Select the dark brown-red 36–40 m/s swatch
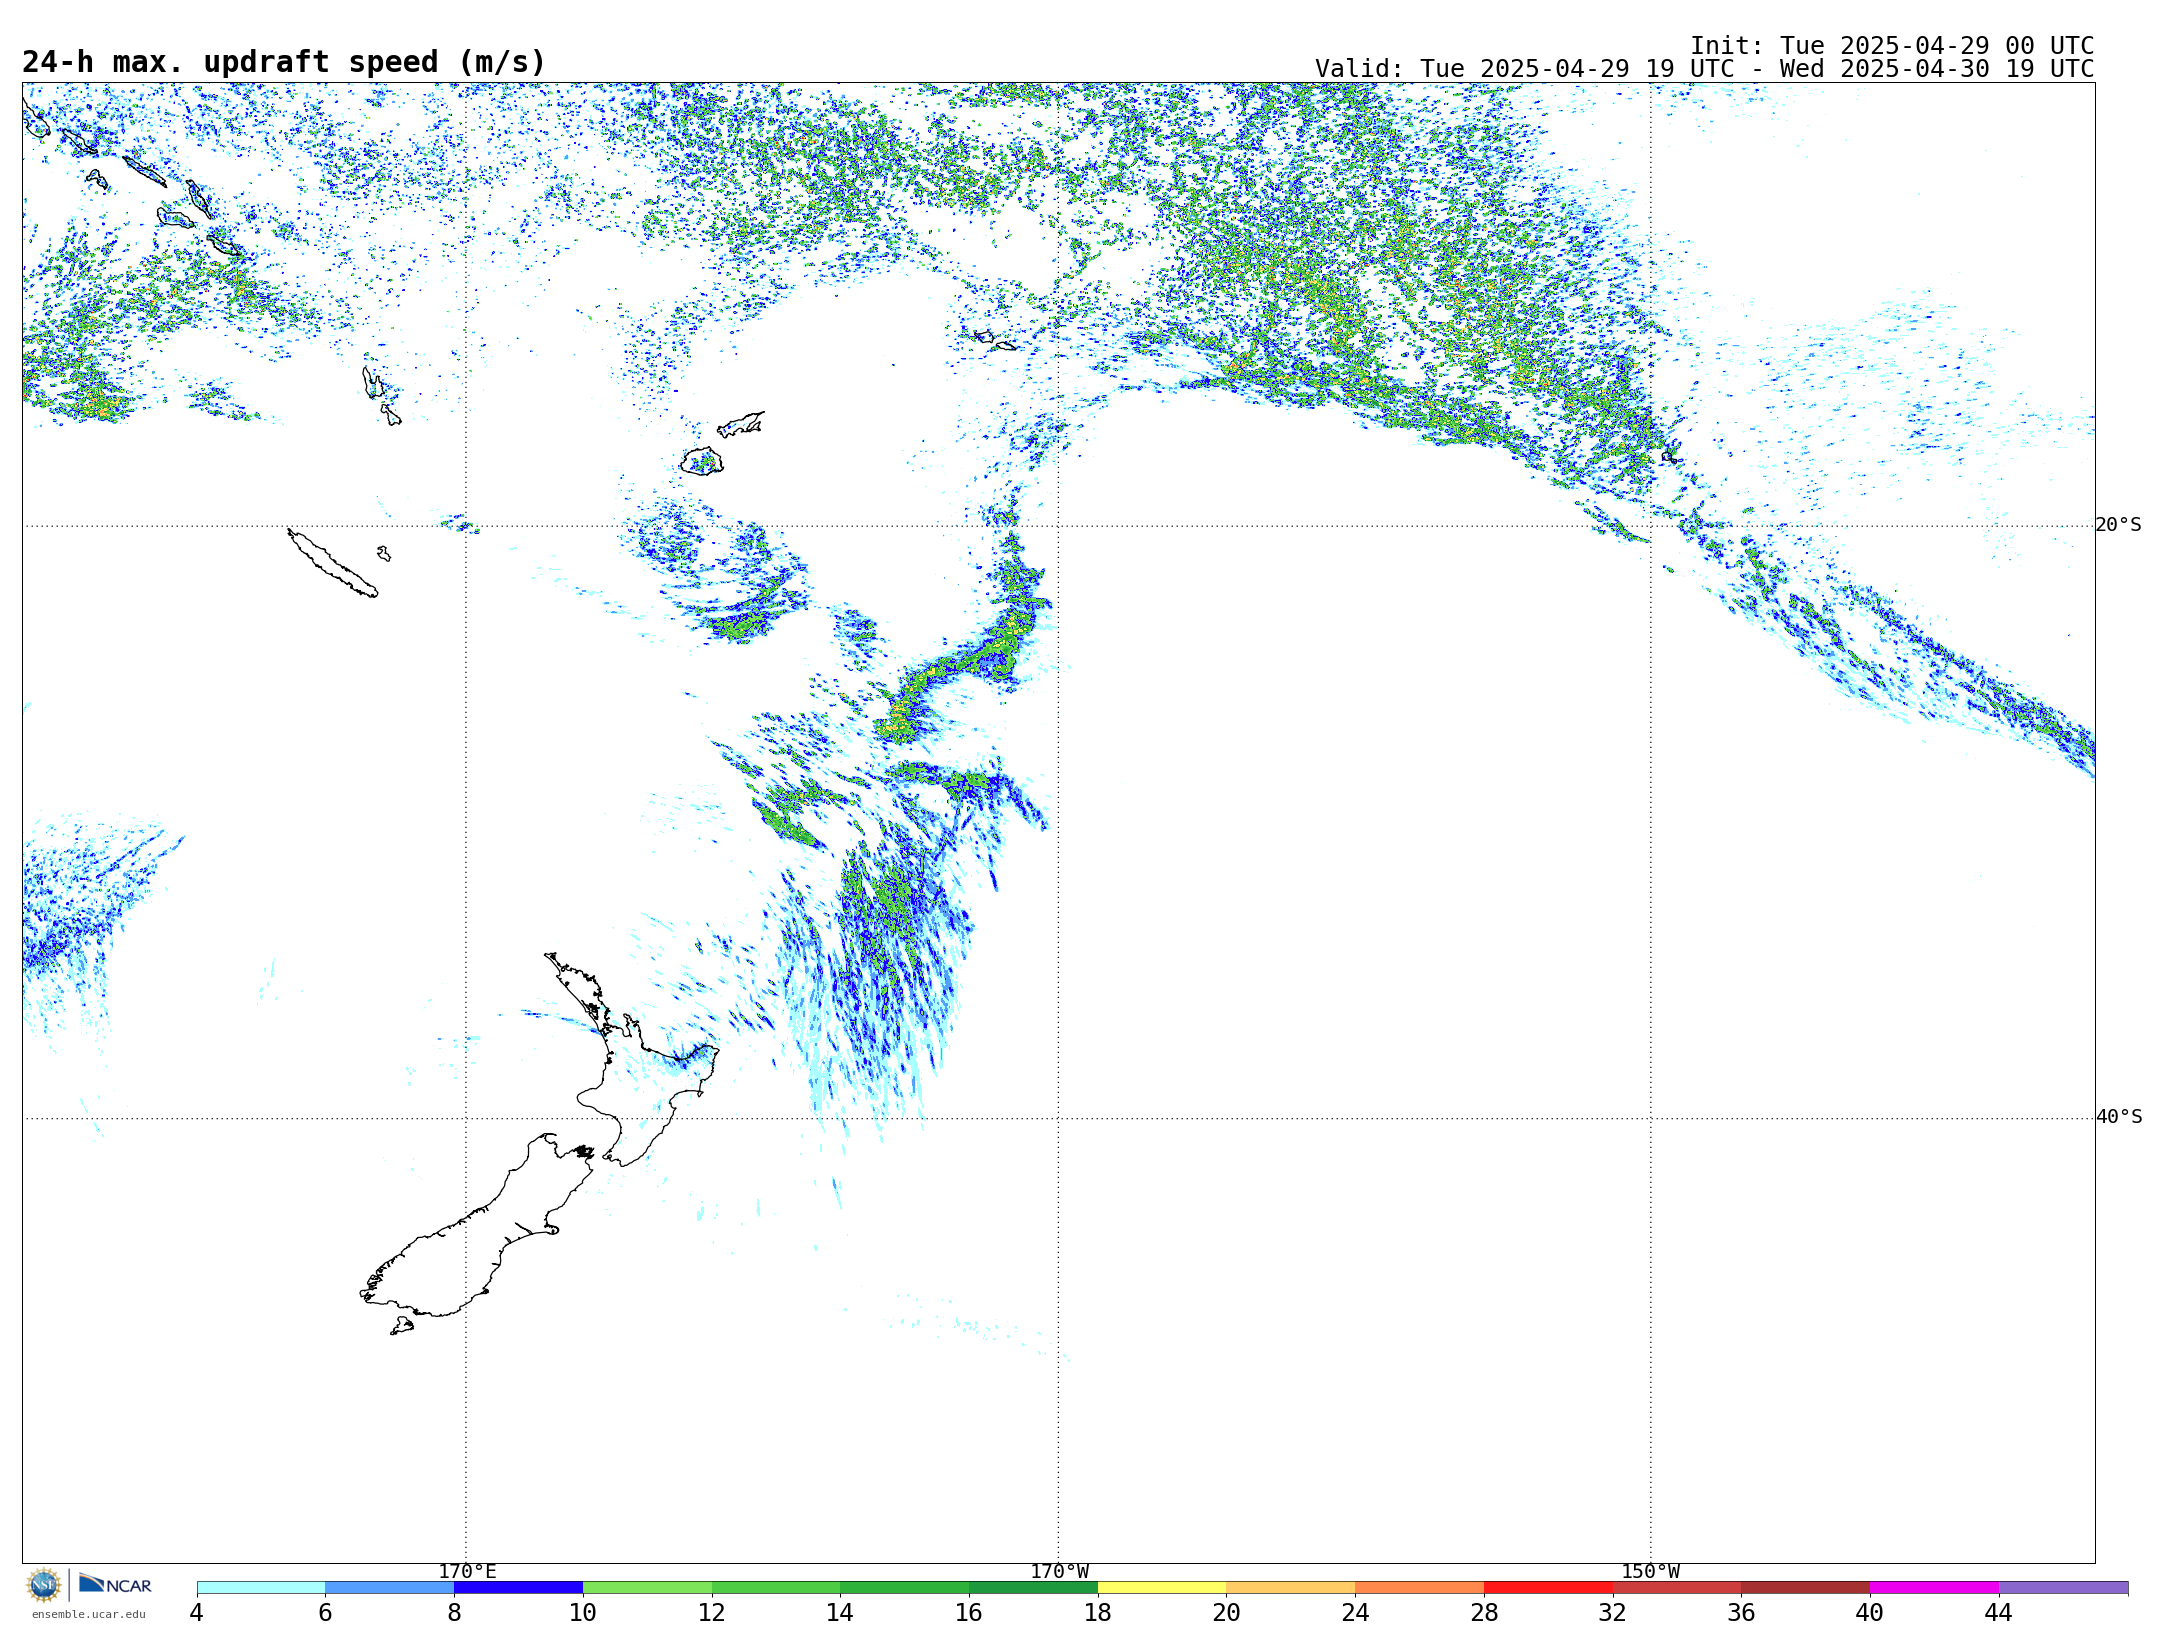Screen dimensions: 2160x1626 point(1806,1587)
